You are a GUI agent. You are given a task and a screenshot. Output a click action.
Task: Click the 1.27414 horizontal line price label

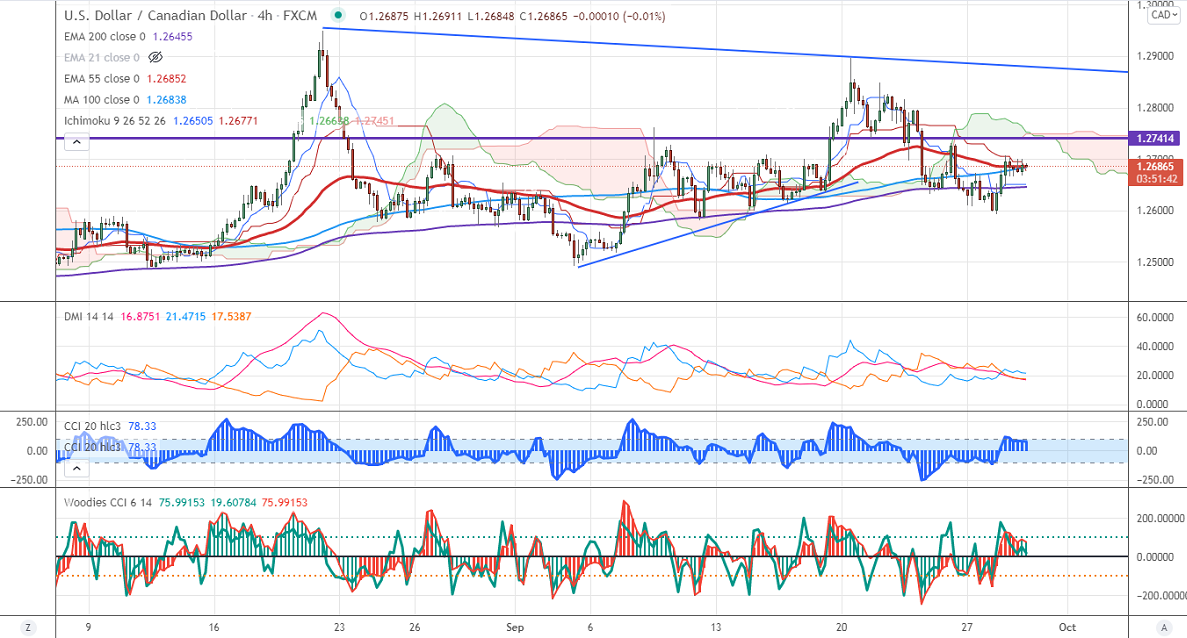tap(1154, 138)
